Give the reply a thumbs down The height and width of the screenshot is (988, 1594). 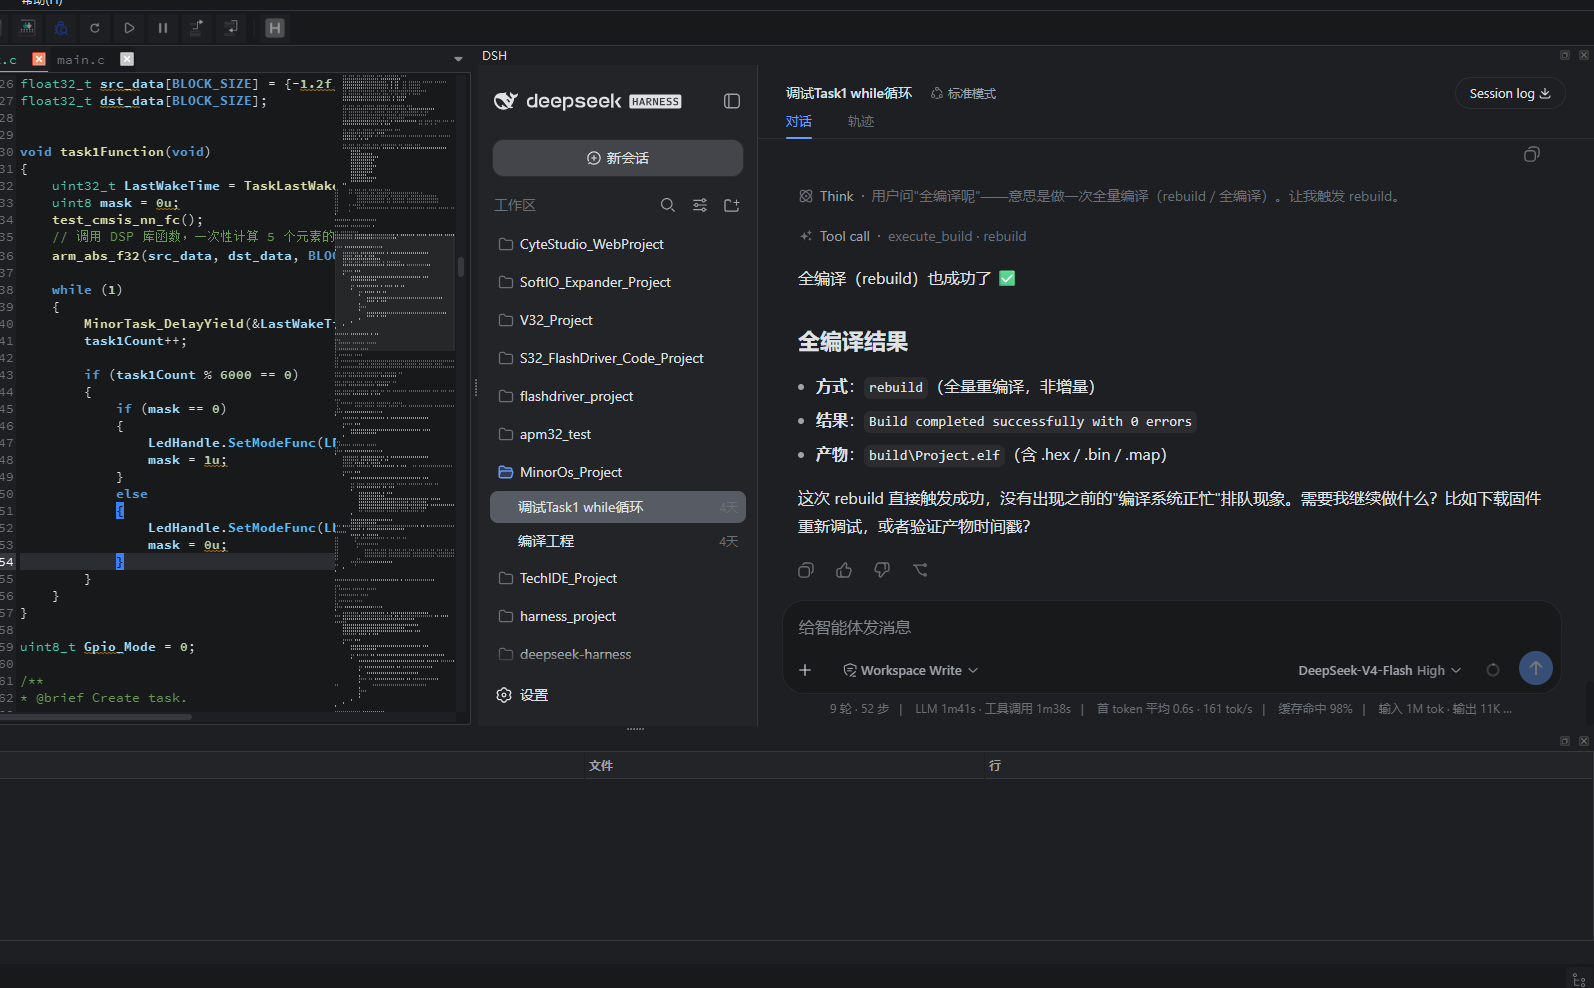882,570
